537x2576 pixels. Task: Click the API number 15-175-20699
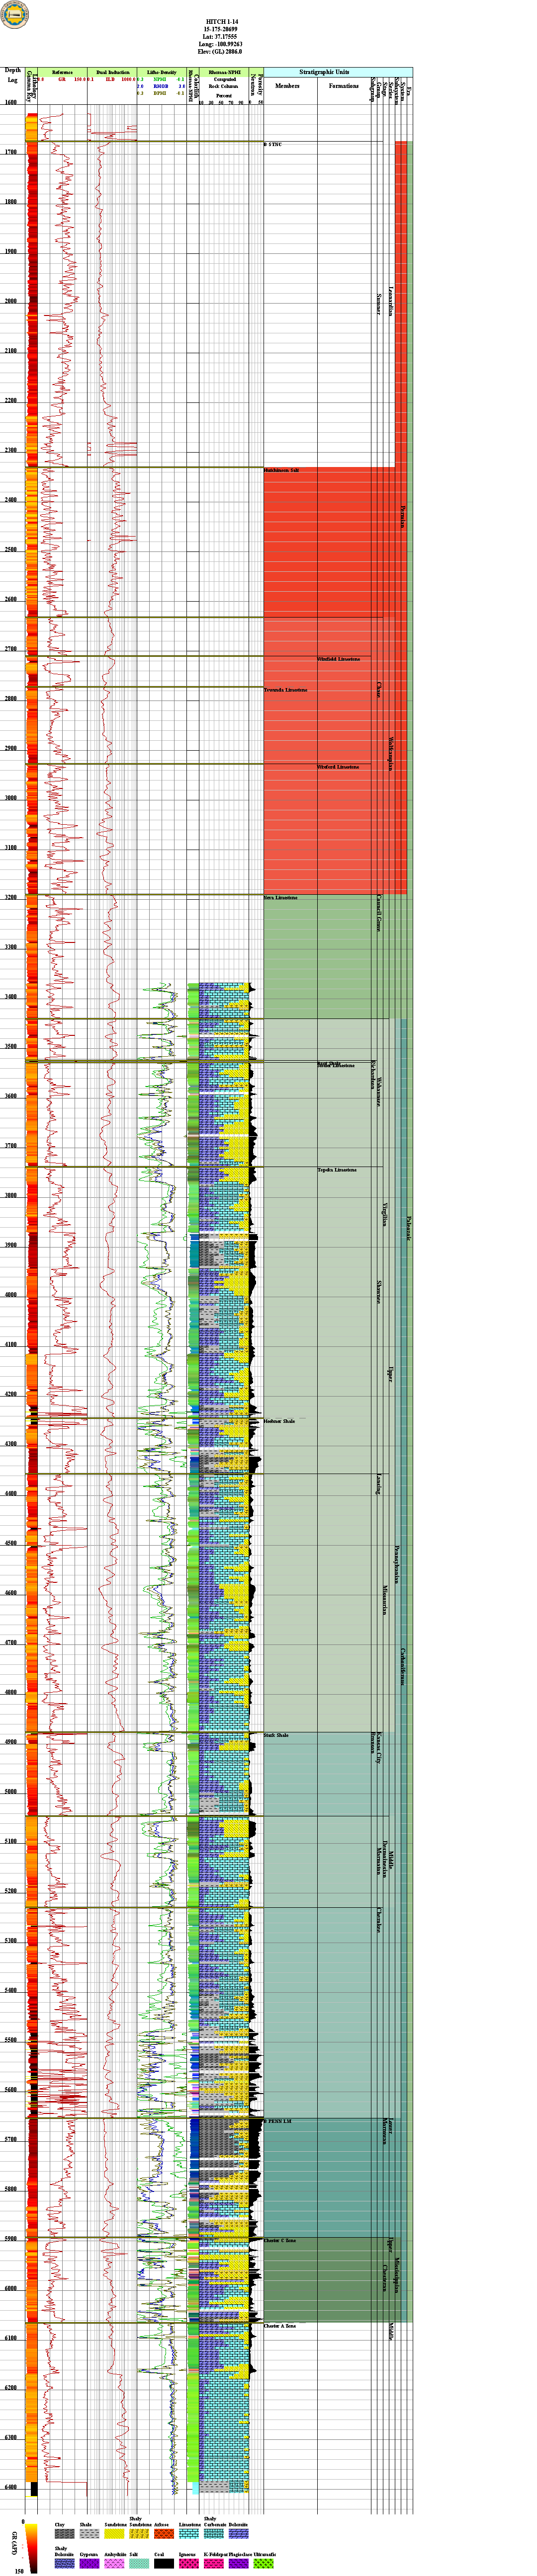pos(221,29)
